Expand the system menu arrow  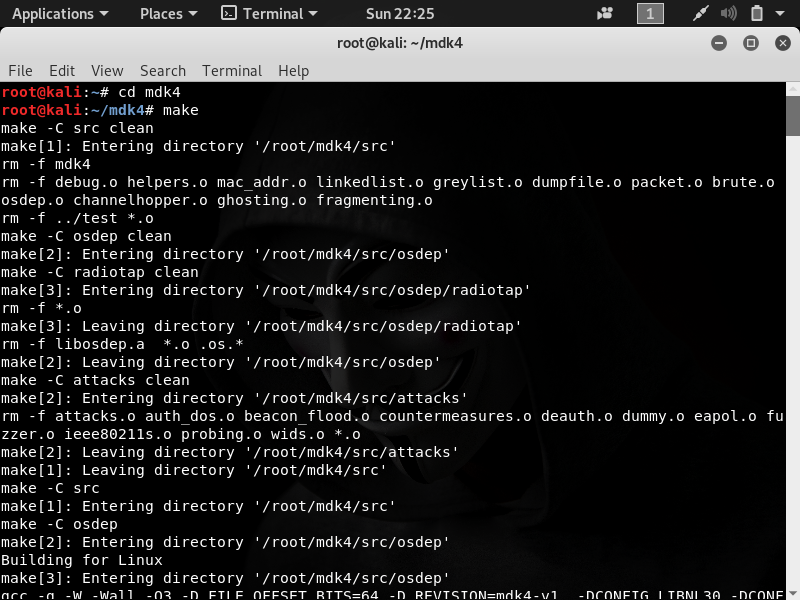pos(780,14)
